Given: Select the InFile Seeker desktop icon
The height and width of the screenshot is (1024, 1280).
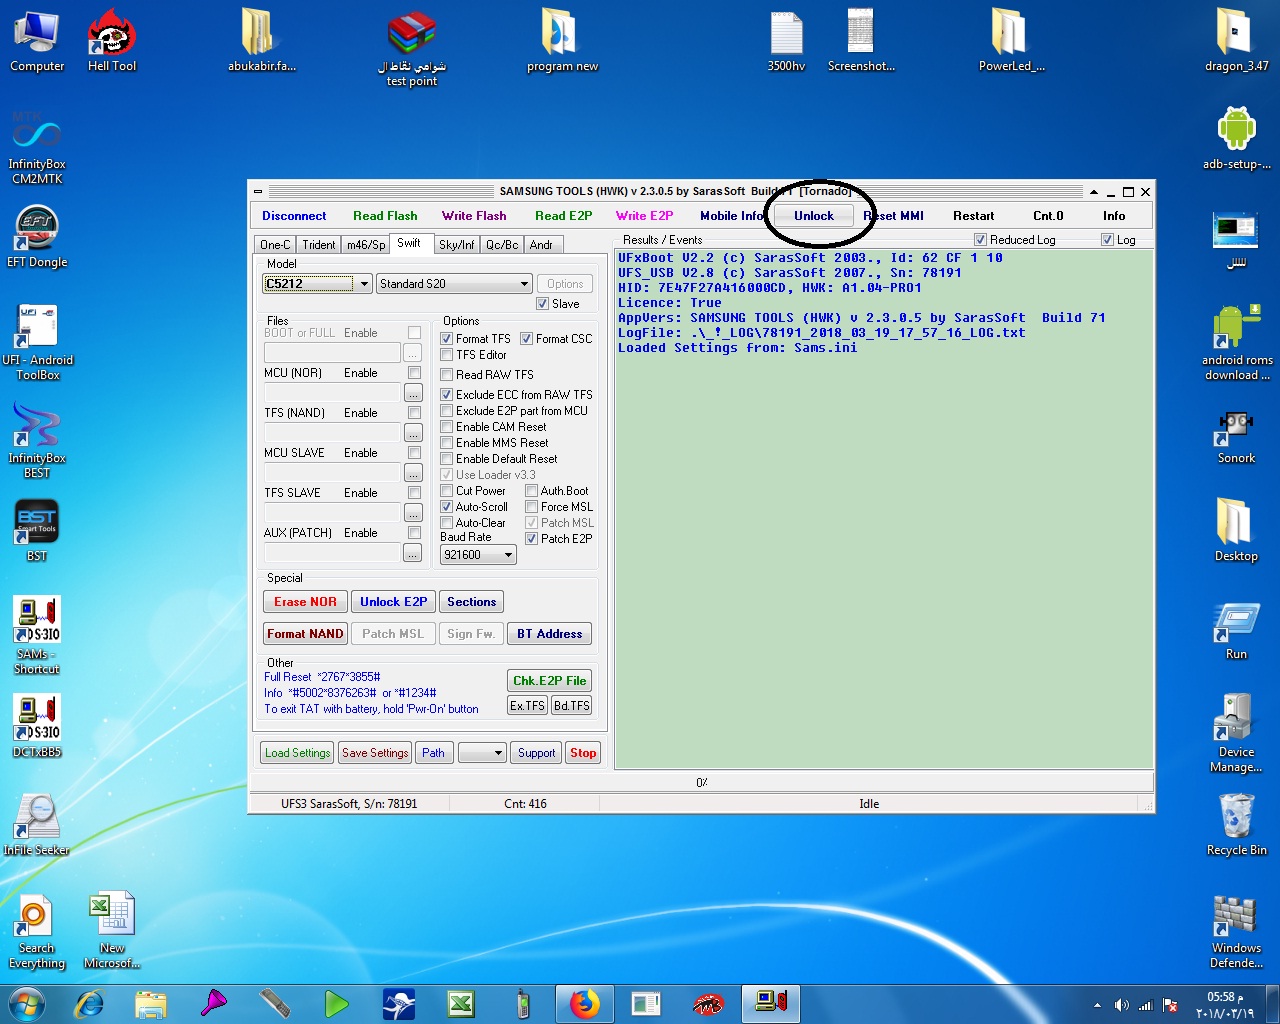Looking at the screenshot, I should (x=37, y=825).
